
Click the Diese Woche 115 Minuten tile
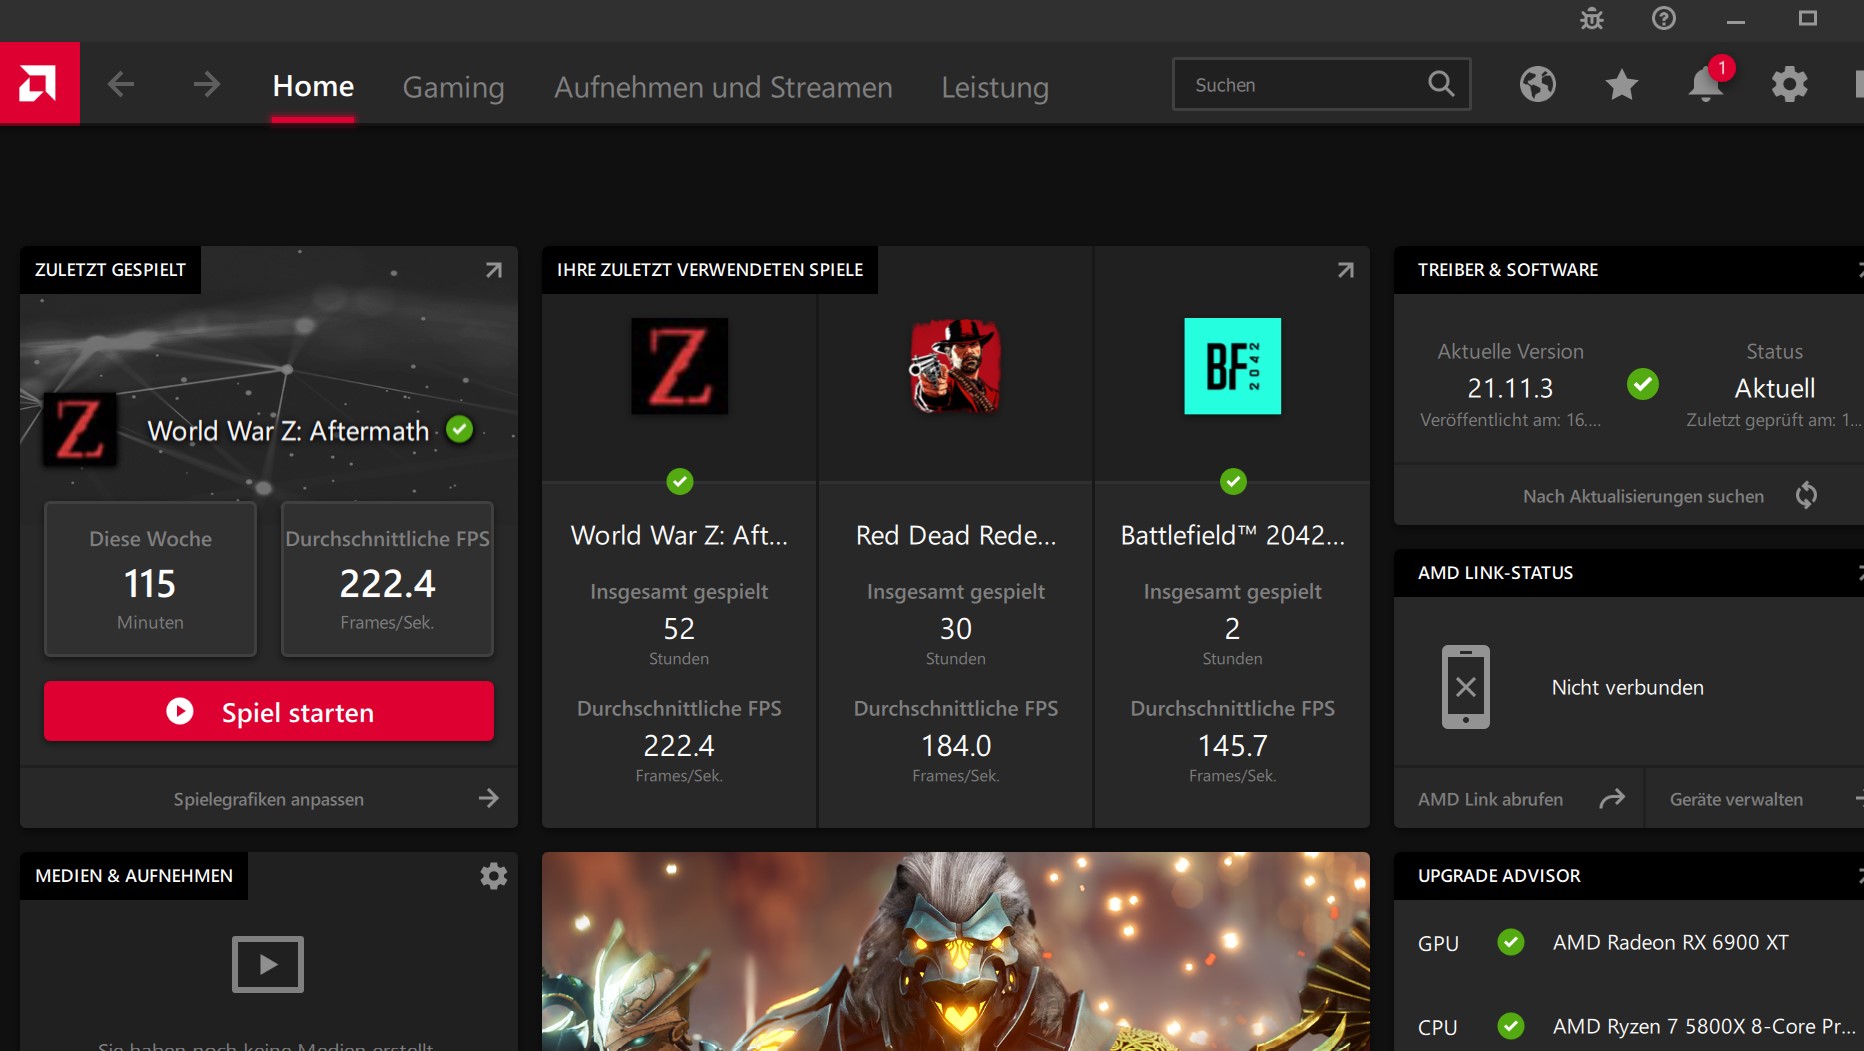pyautogui.click(x=150, y=579)
